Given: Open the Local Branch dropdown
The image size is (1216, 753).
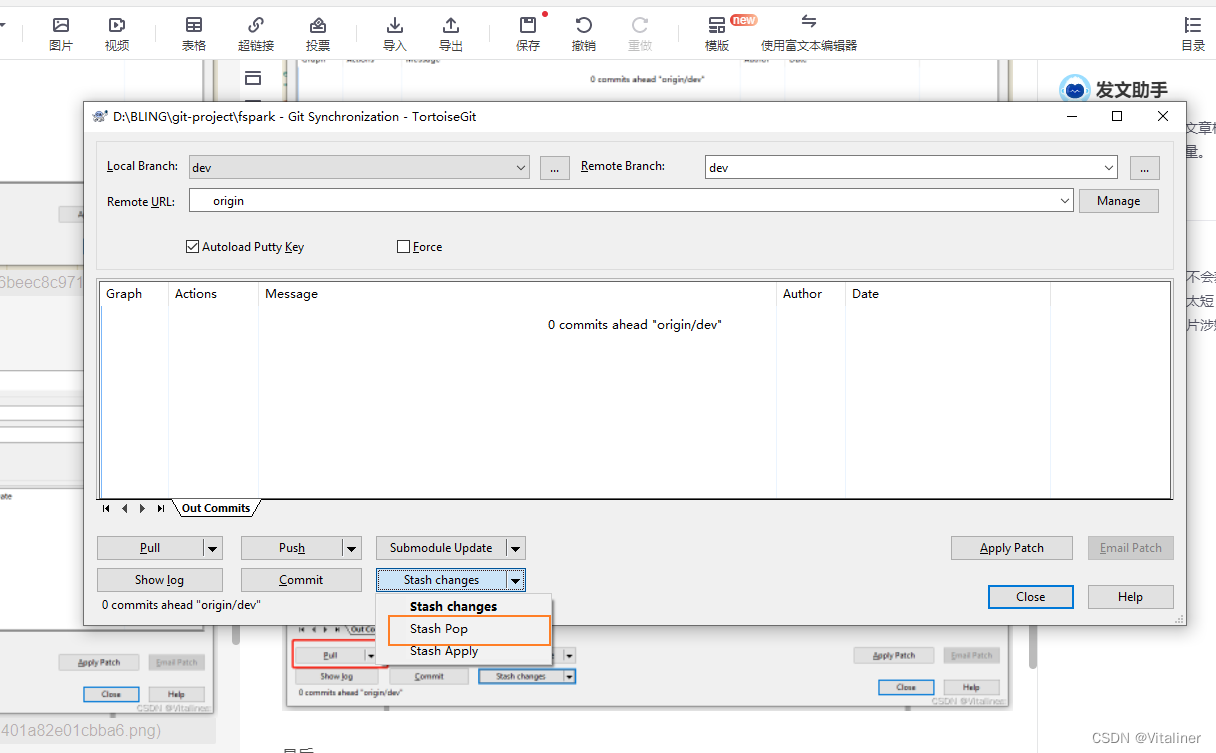Looking at the screenshot, I should [x=521, y=167].
